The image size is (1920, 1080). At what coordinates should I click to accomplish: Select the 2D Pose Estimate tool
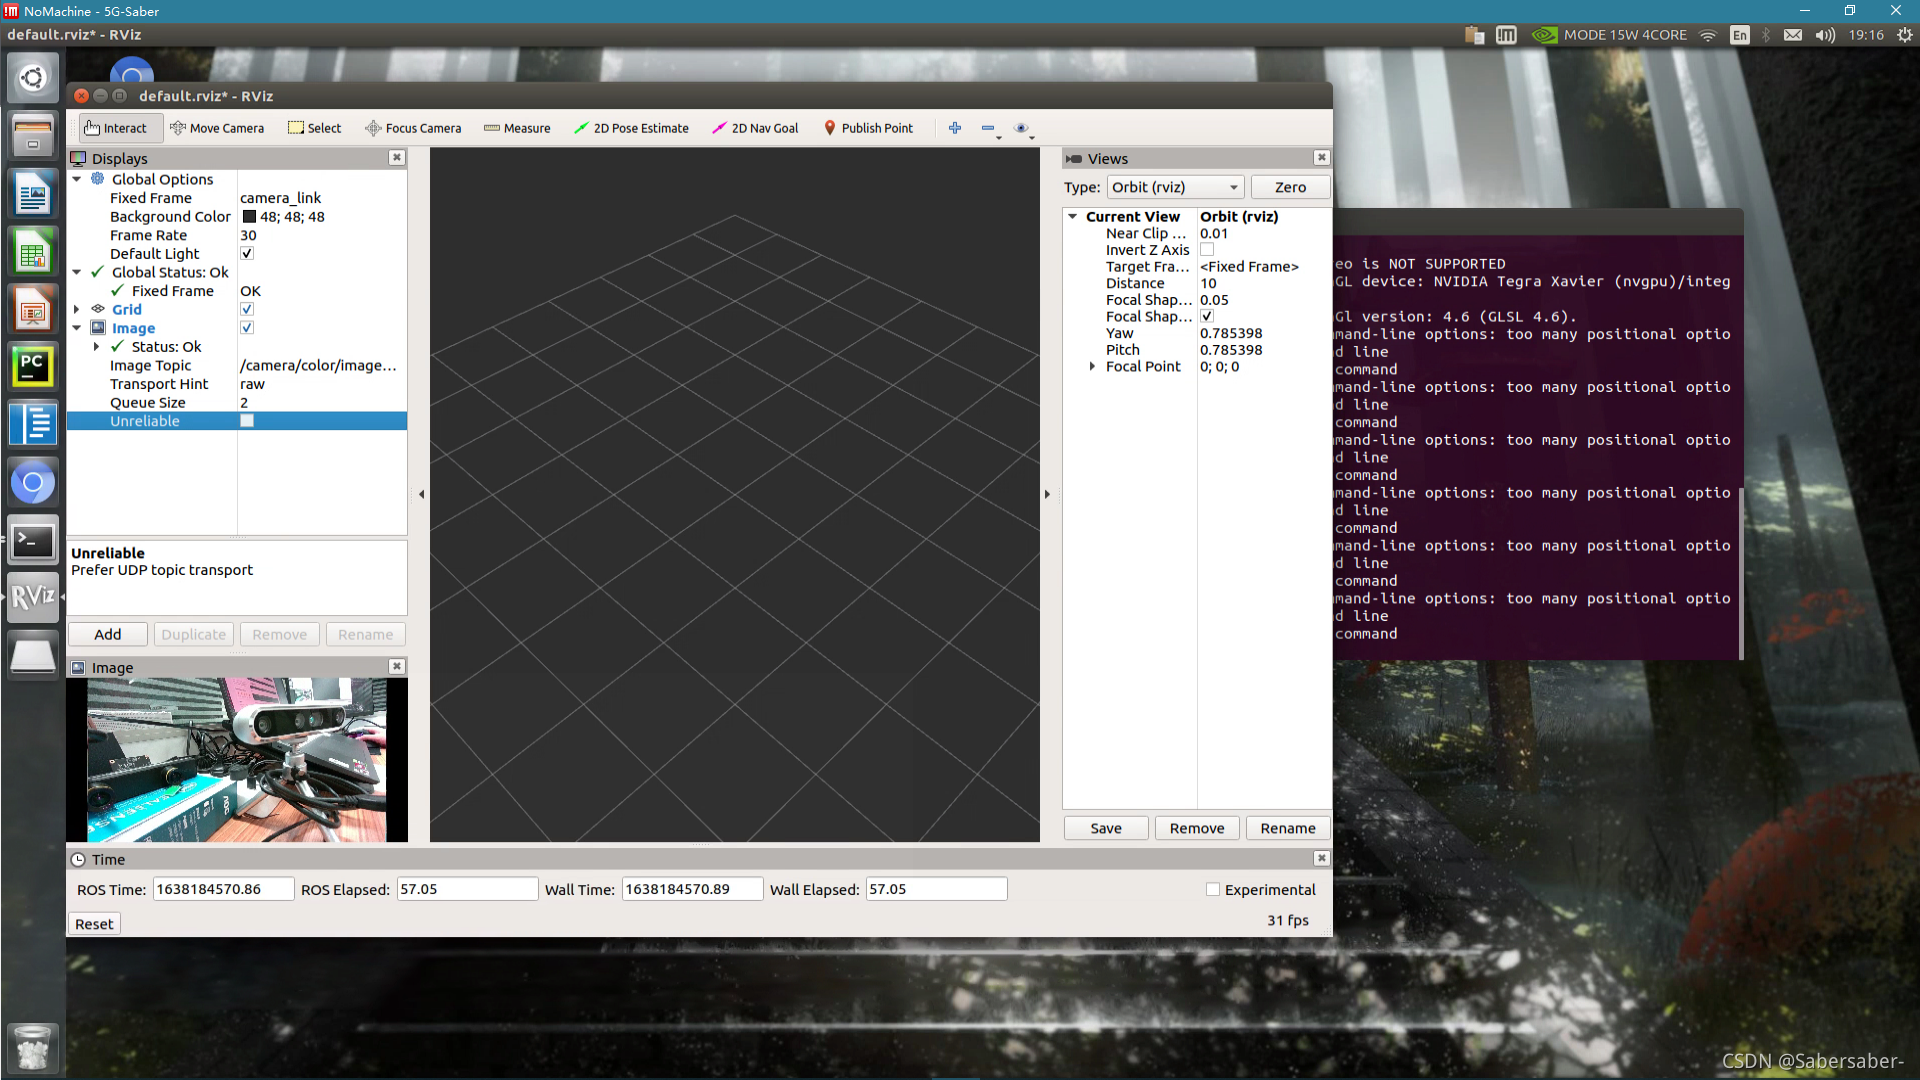(x=632, y=128)
